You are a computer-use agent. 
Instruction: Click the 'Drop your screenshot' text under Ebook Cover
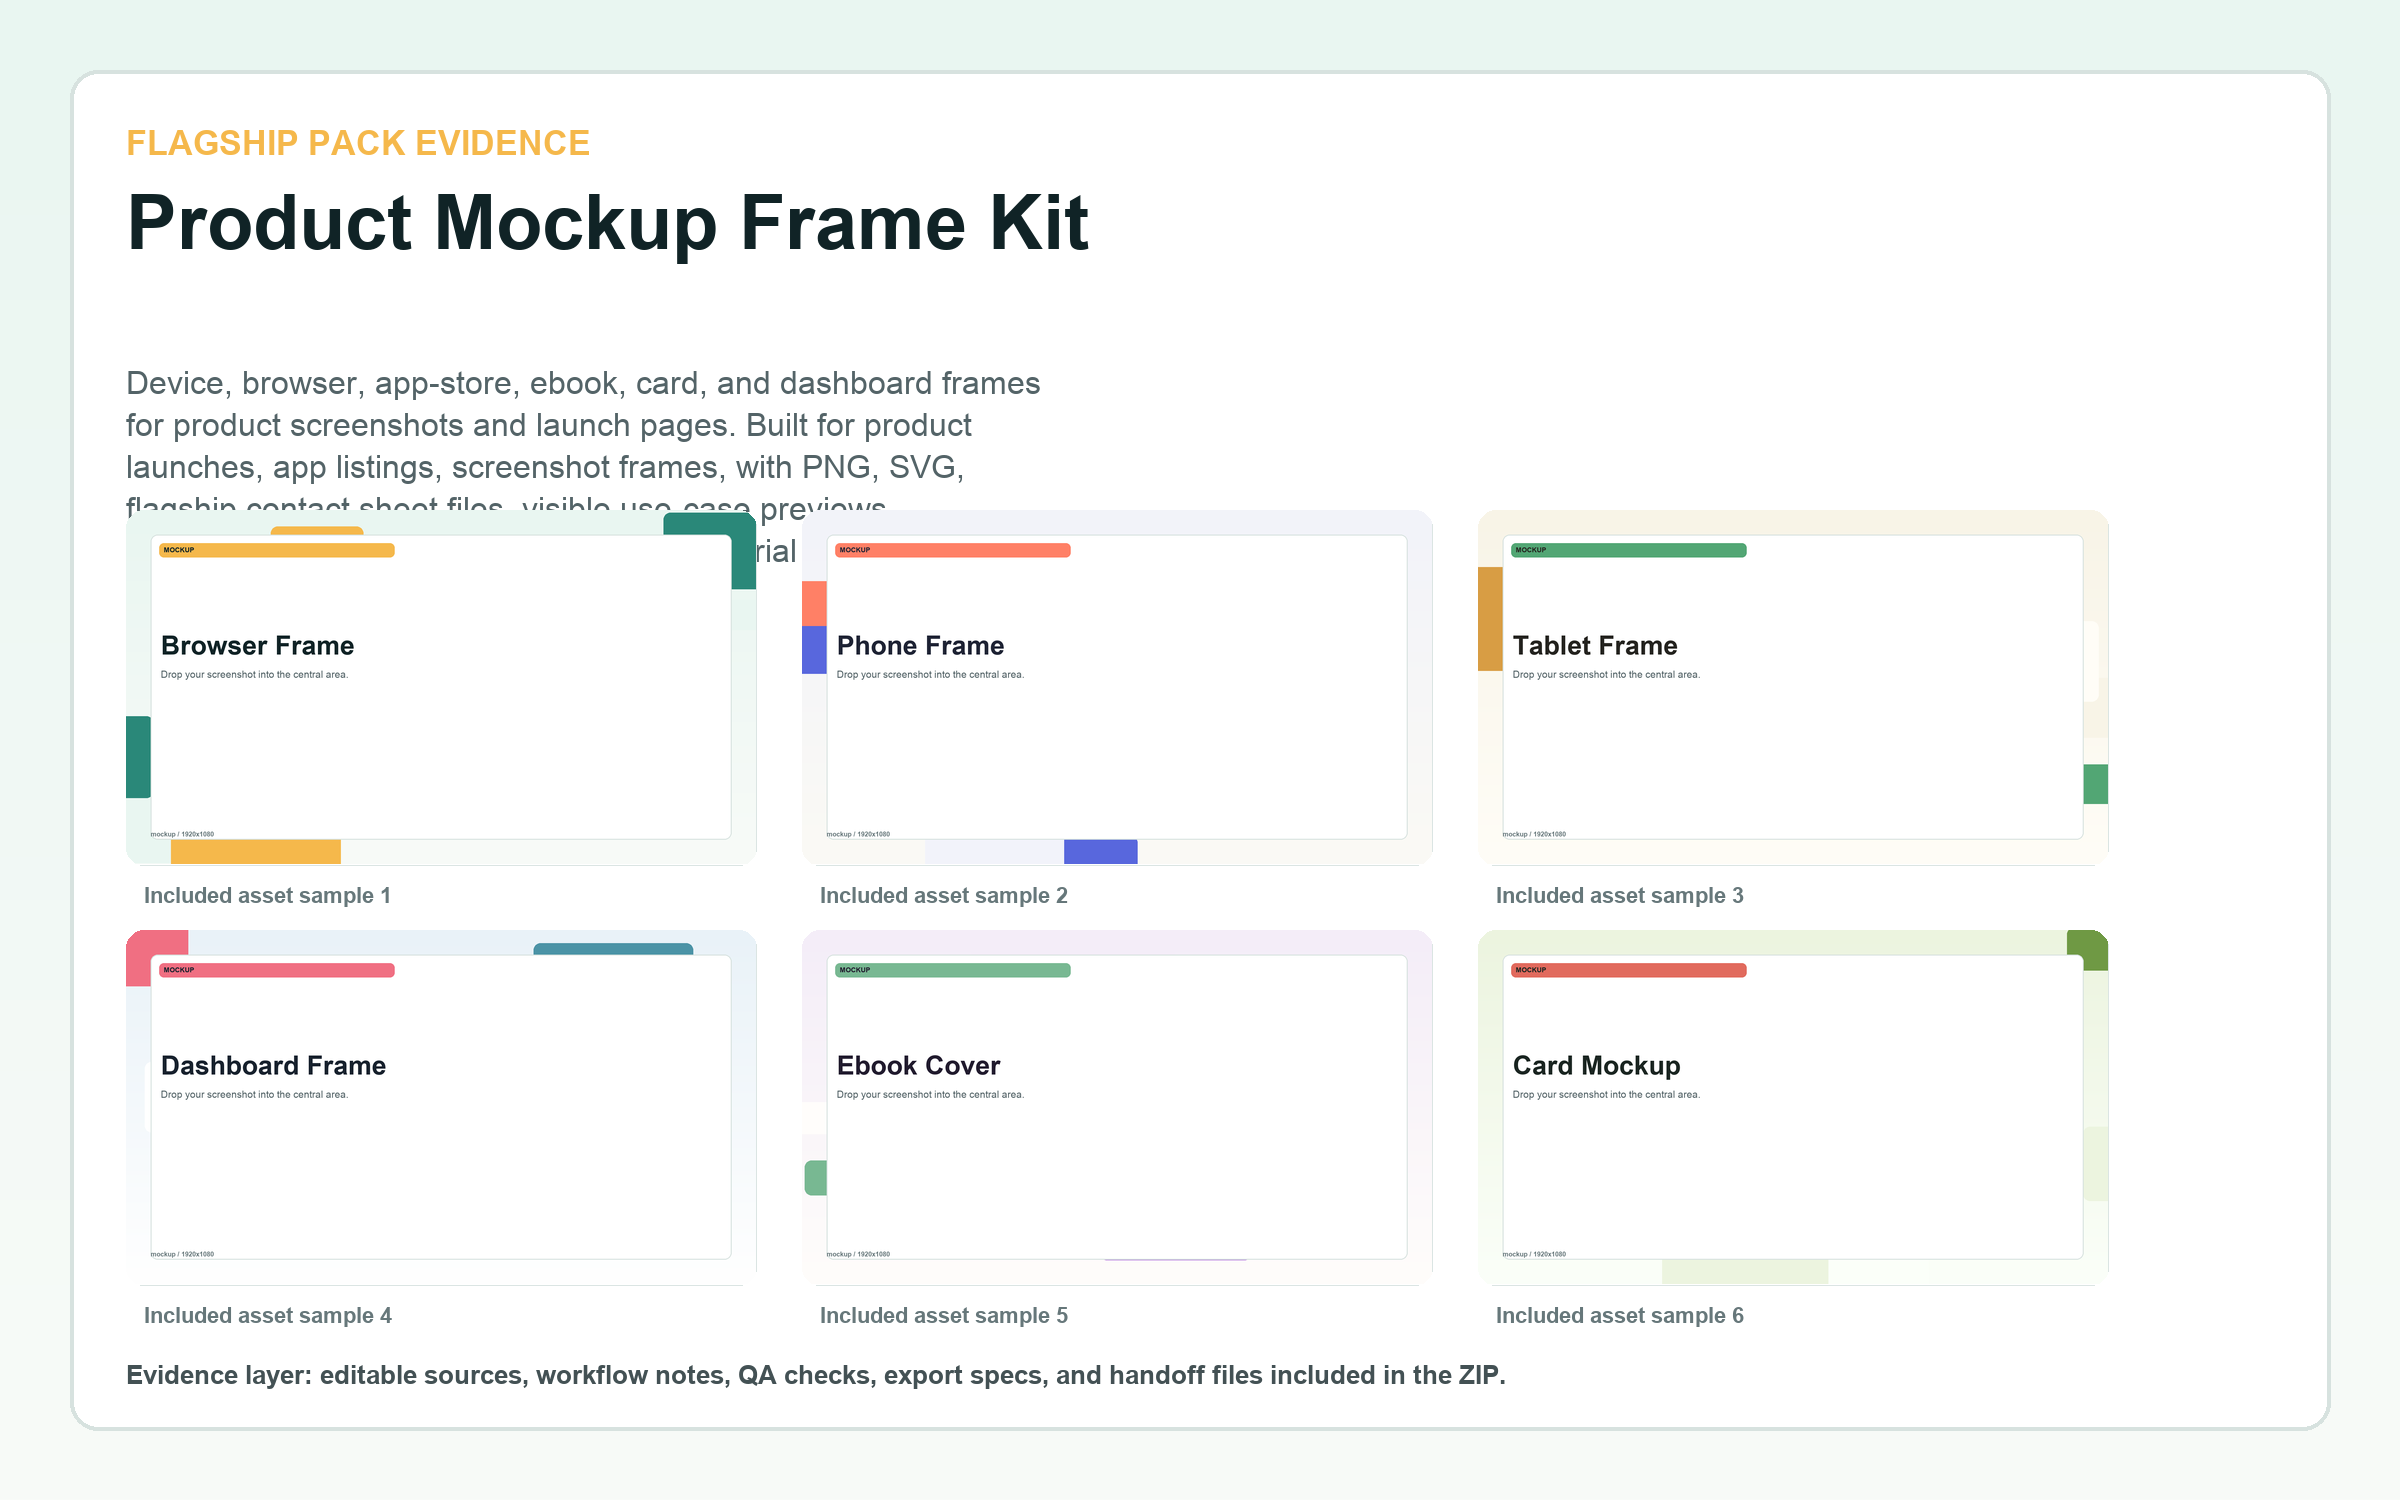(x=930, y=1095)
